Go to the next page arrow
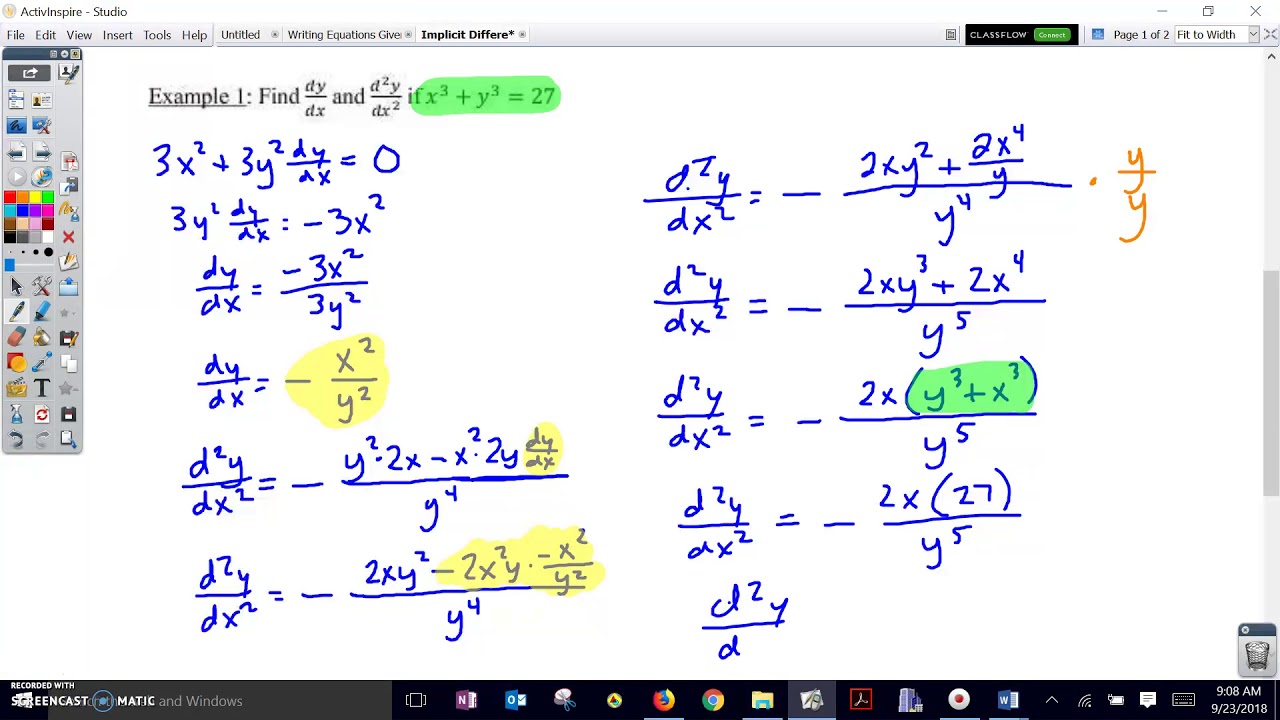 coord(41,151)
